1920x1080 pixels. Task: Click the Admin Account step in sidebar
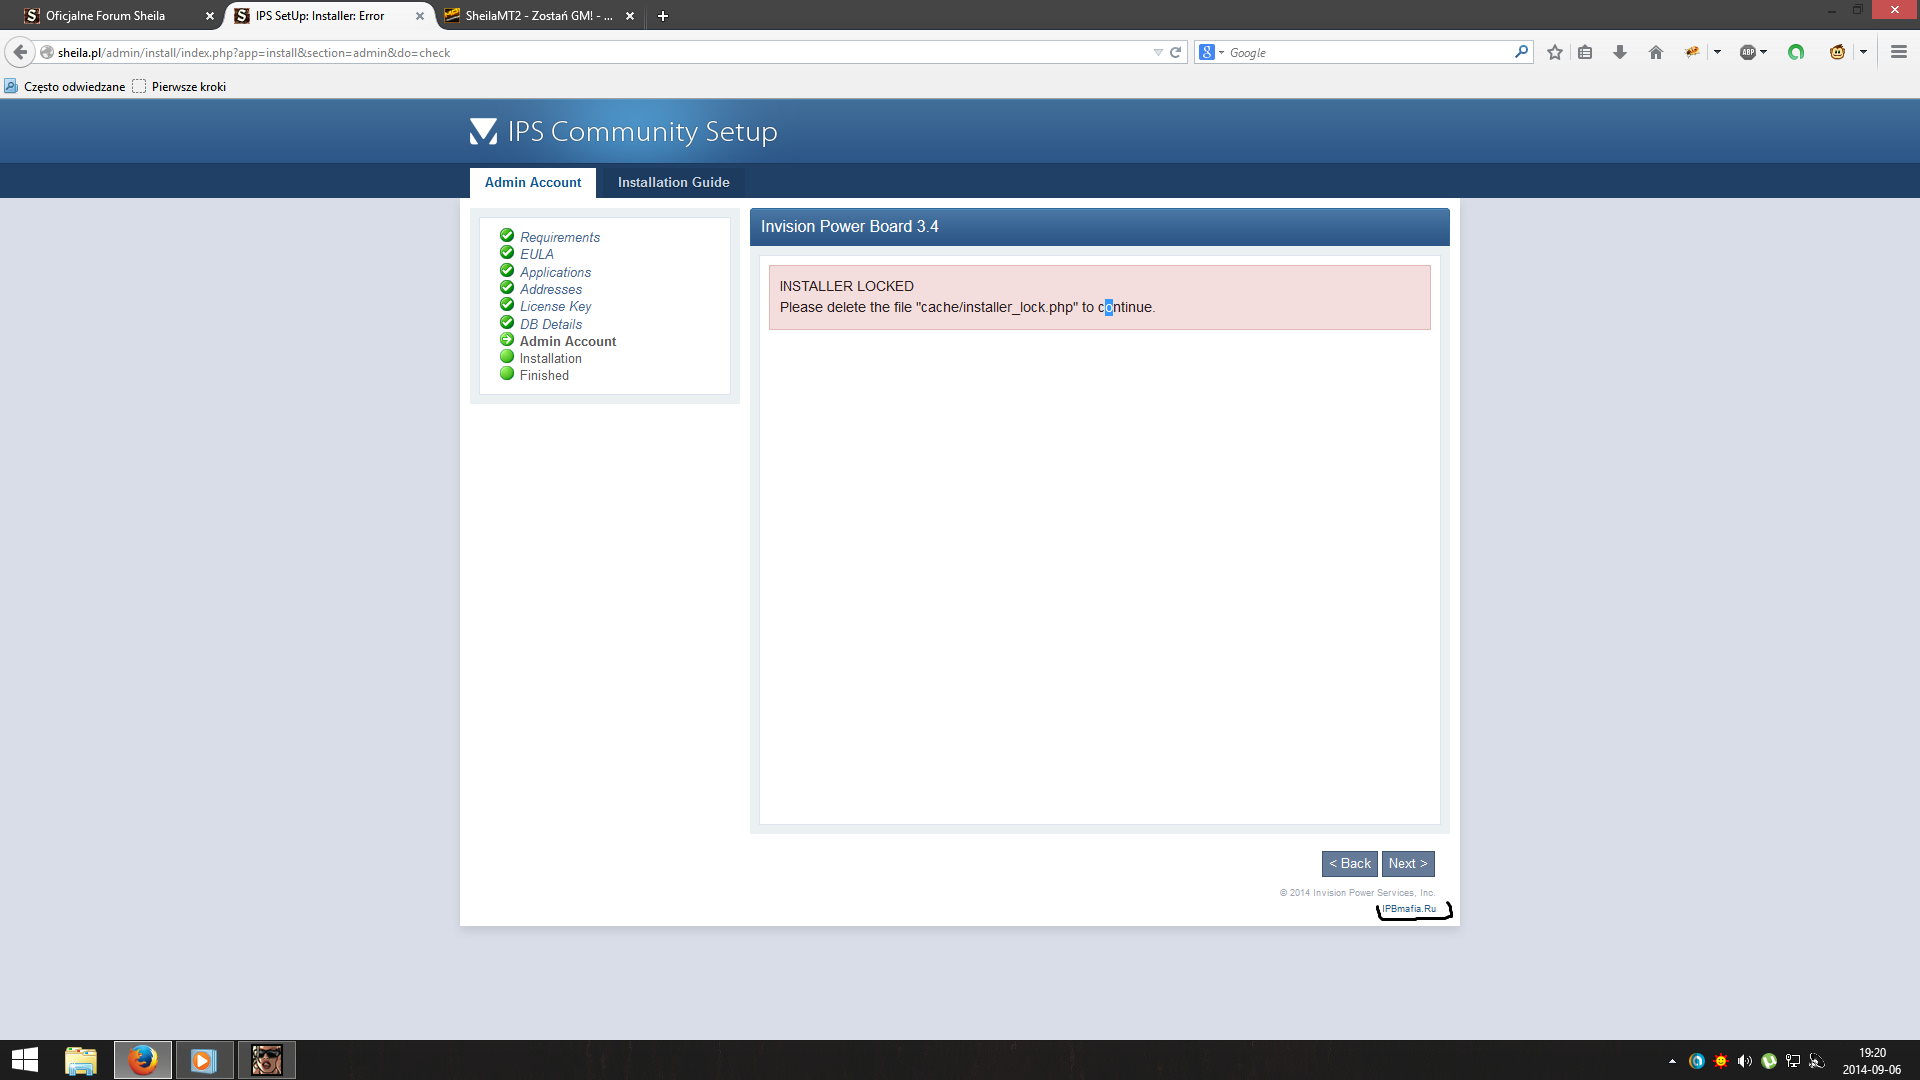[x=568, y=341]
